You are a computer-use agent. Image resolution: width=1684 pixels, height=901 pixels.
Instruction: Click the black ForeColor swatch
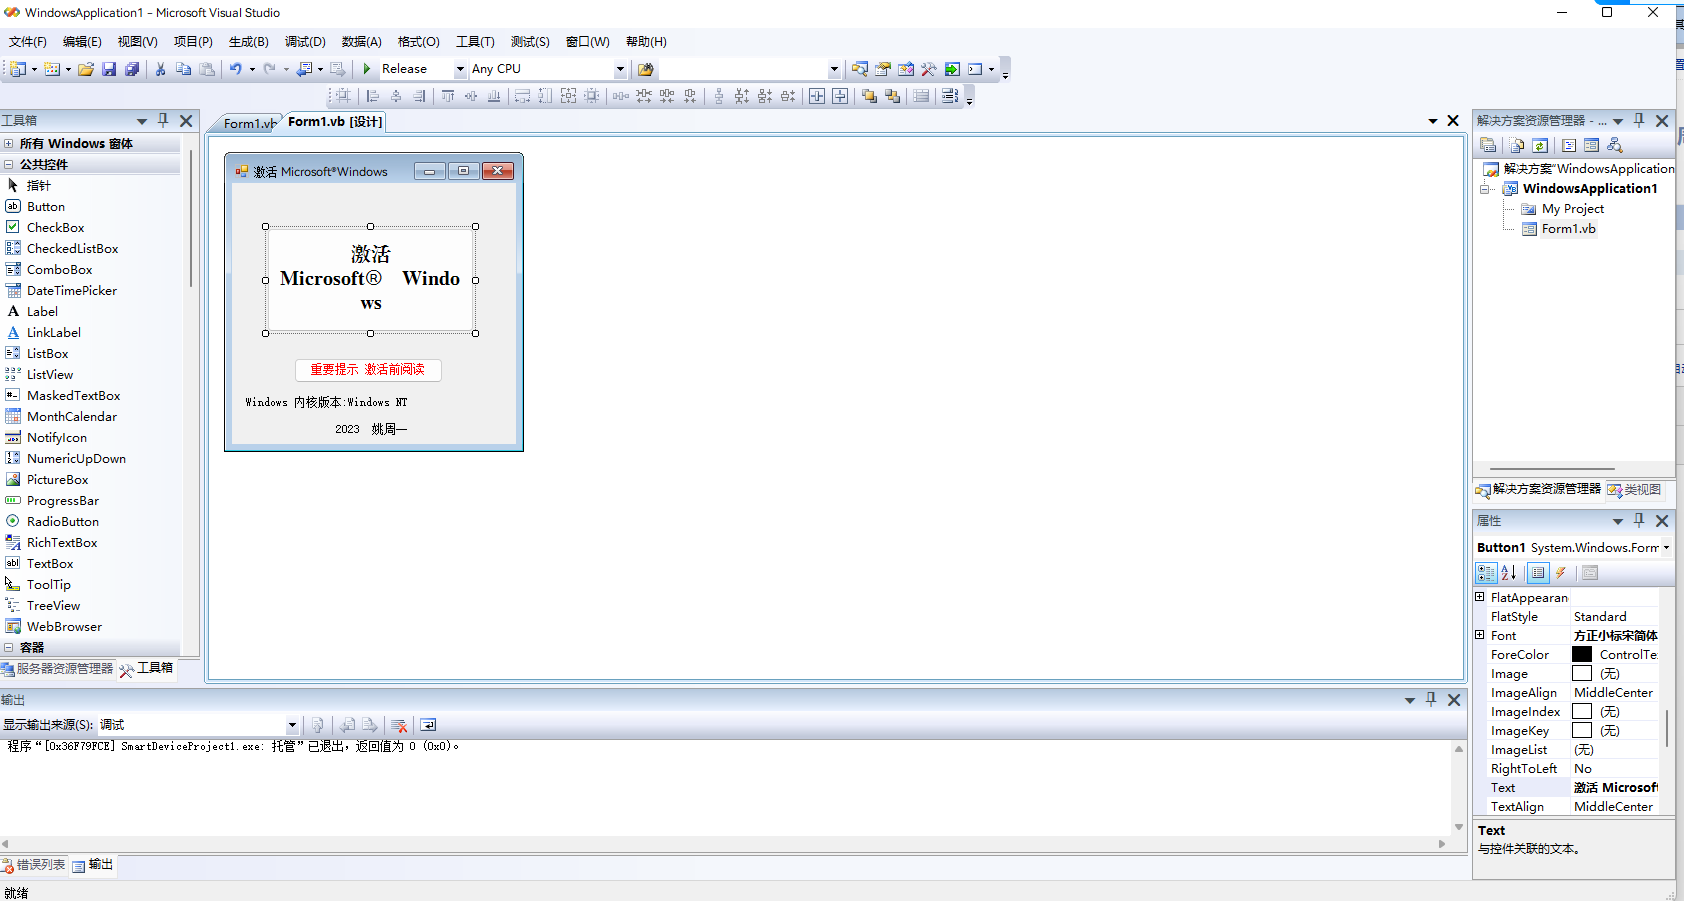(1582, 654)
